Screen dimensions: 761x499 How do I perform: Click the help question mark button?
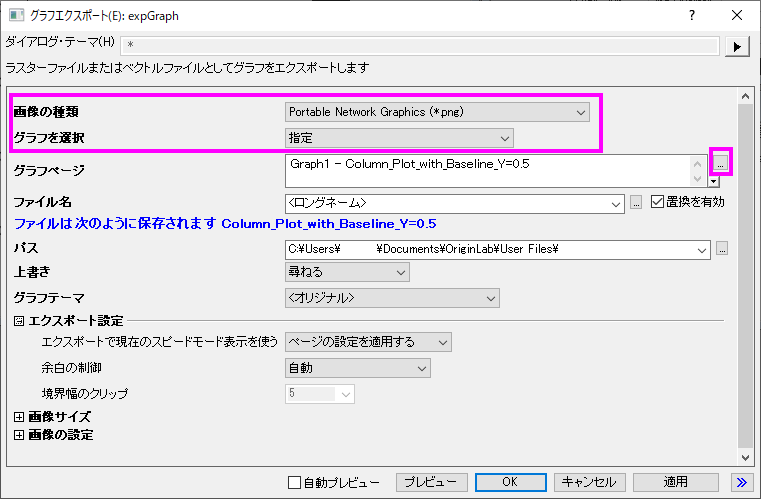coord(692,16)
